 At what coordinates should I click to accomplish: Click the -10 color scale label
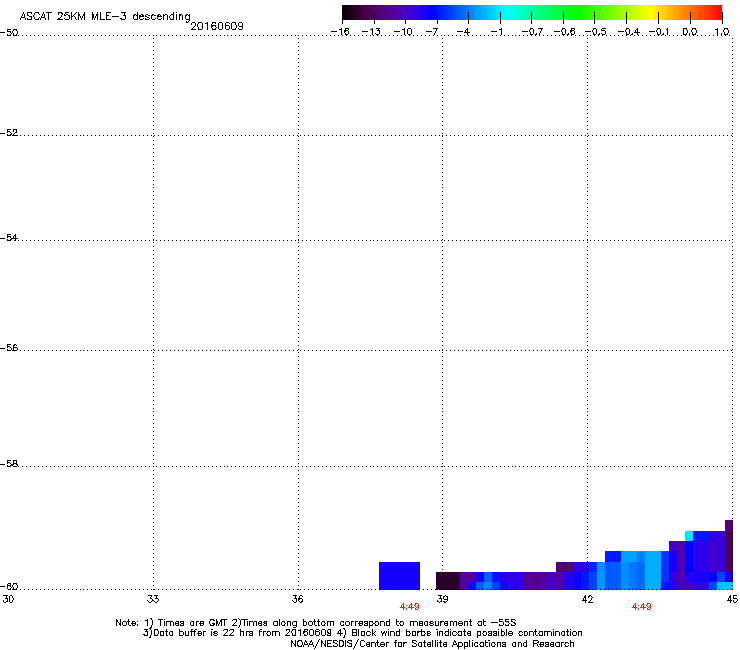click(x=403, y=32)
